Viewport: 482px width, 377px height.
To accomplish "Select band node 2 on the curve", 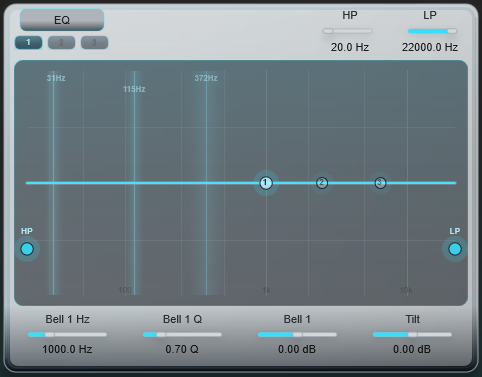I will point(322,183).
